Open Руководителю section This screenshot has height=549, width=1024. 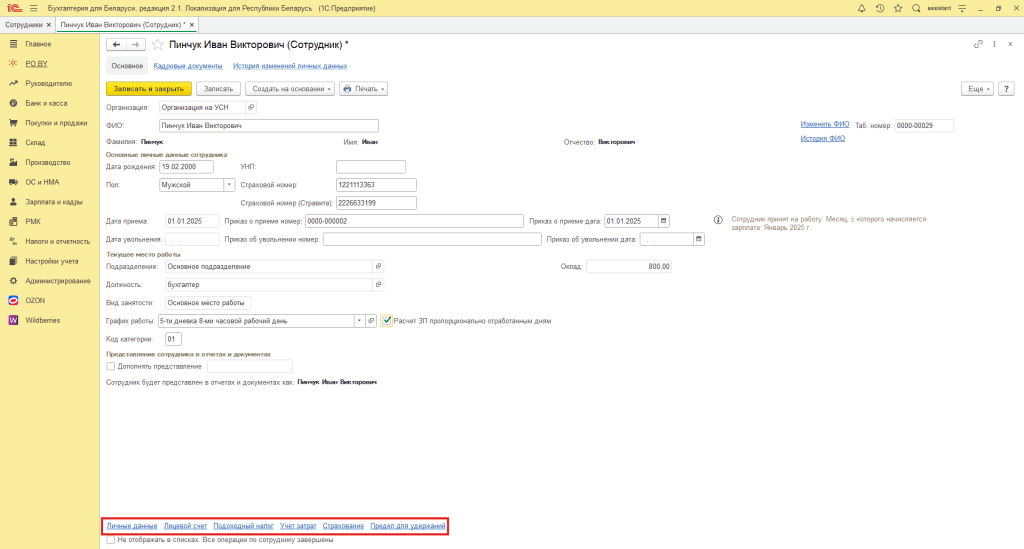point(48,84)
